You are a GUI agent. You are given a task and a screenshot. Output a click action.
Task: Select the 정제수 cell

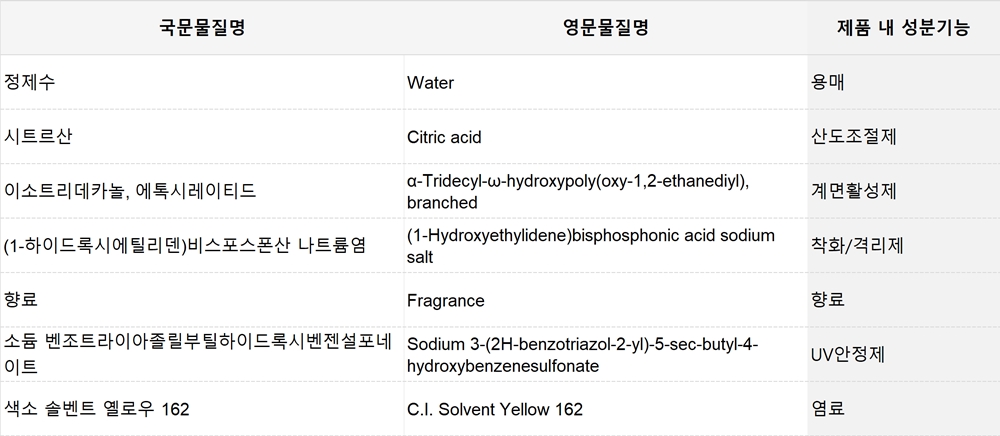click(x=202, y=82)
